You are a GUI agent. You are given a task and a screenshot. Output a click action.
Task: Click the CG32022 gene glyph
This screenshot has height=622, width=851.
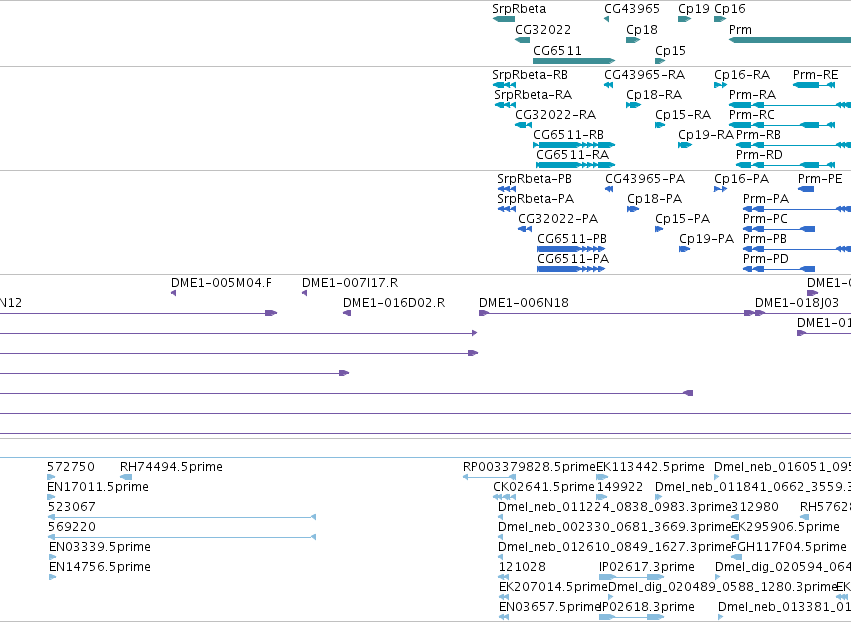click(x=523, y=40)
